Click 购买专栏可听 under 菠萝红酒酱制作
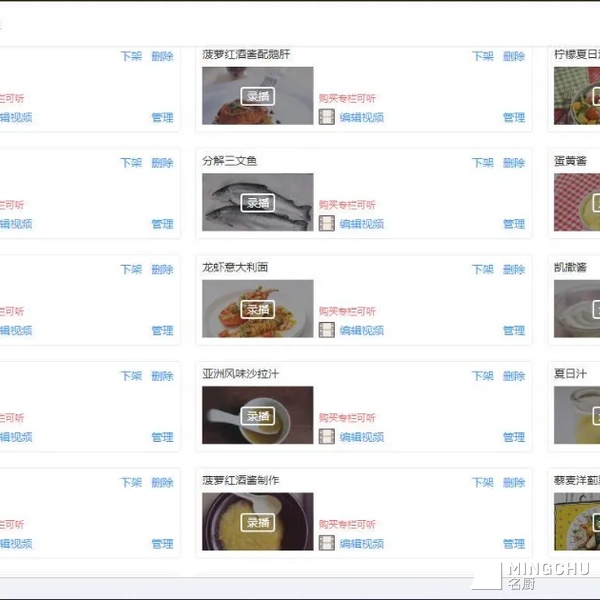Viewport: 600px width, 600px height. [x=347, y=524]
